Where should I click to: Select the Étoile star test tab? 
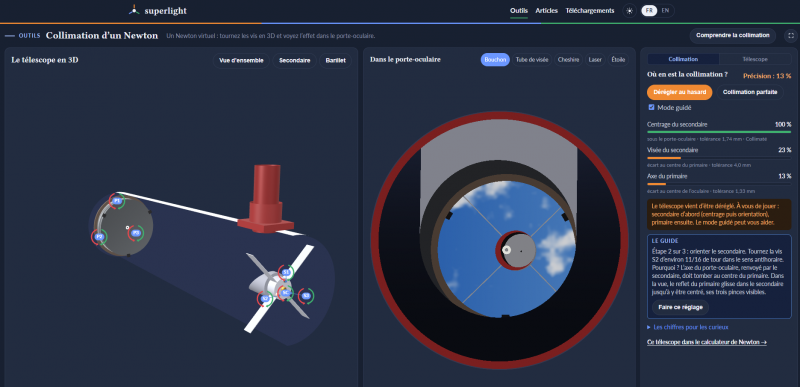click(618, 60)
